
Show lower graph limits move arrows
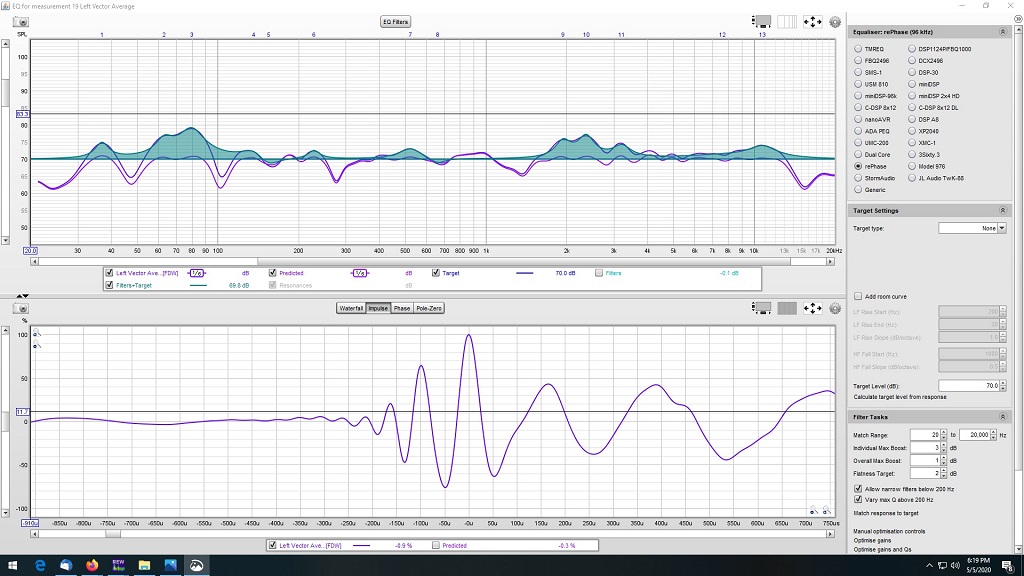point(812,308)
